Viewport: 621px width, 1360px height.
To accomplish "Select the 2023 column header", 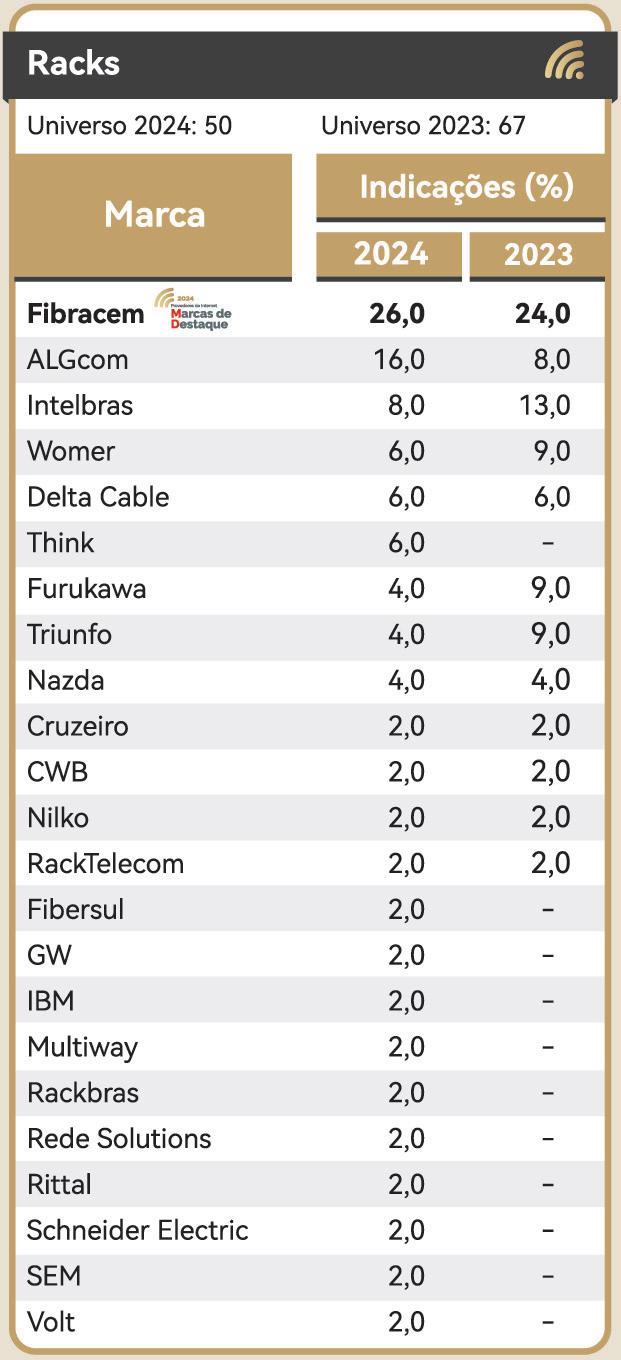I will [x=538, y=255].
